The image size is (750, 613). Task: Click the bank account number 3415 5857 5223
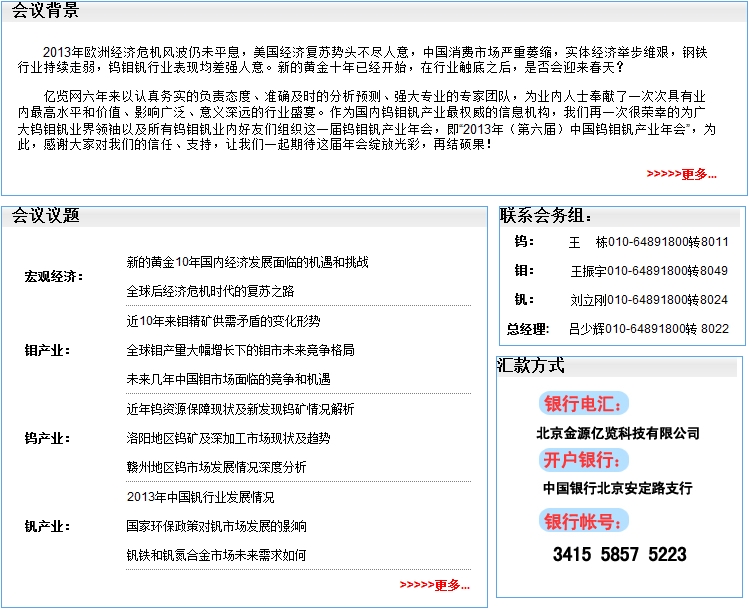[x=619, y=554]
